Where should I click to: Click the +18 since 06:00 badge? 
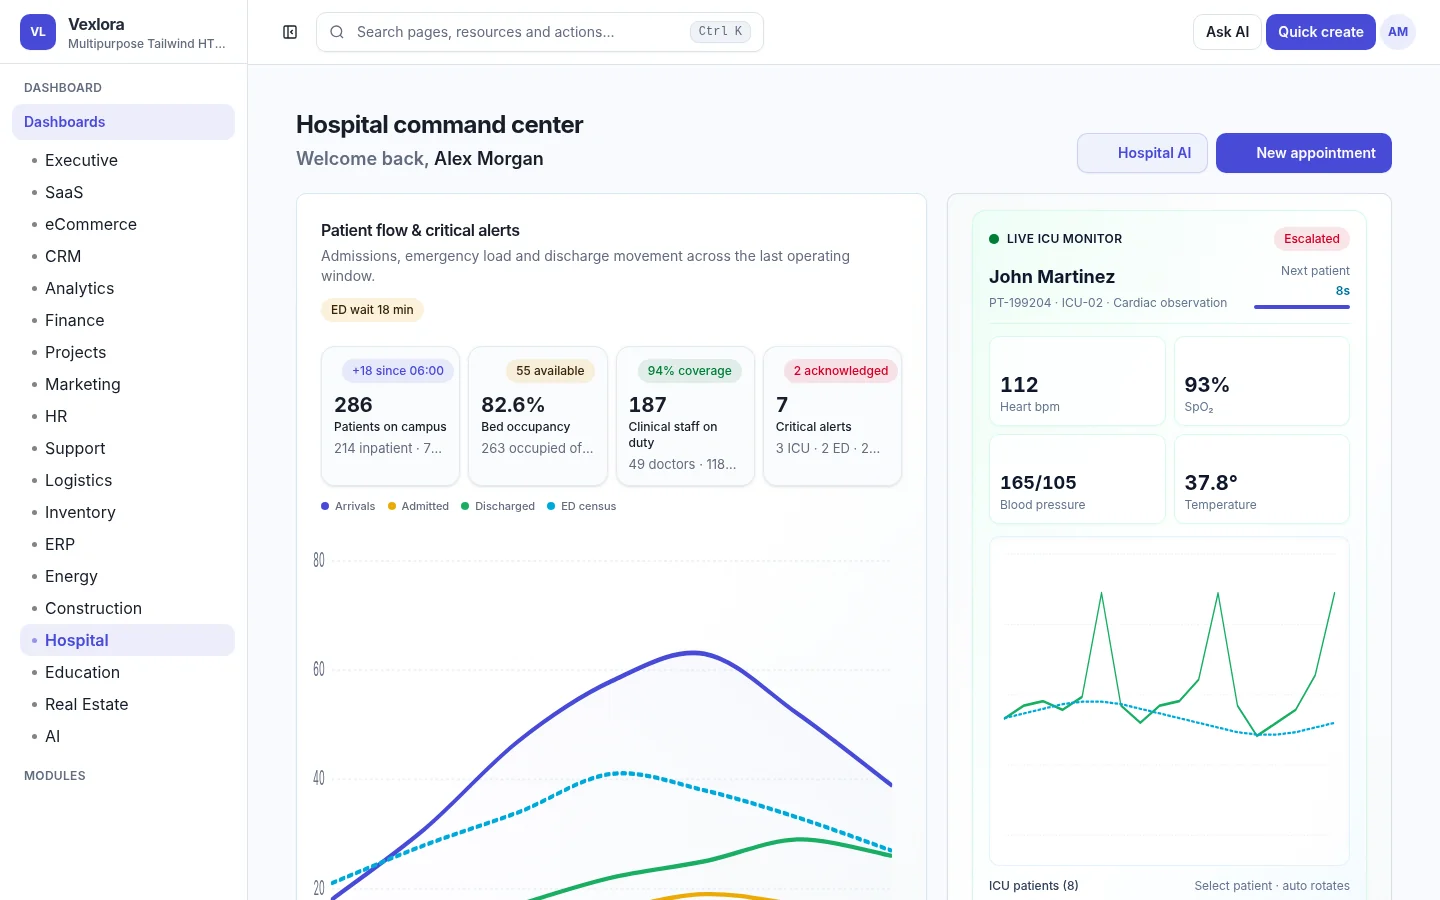click(398, 371)
